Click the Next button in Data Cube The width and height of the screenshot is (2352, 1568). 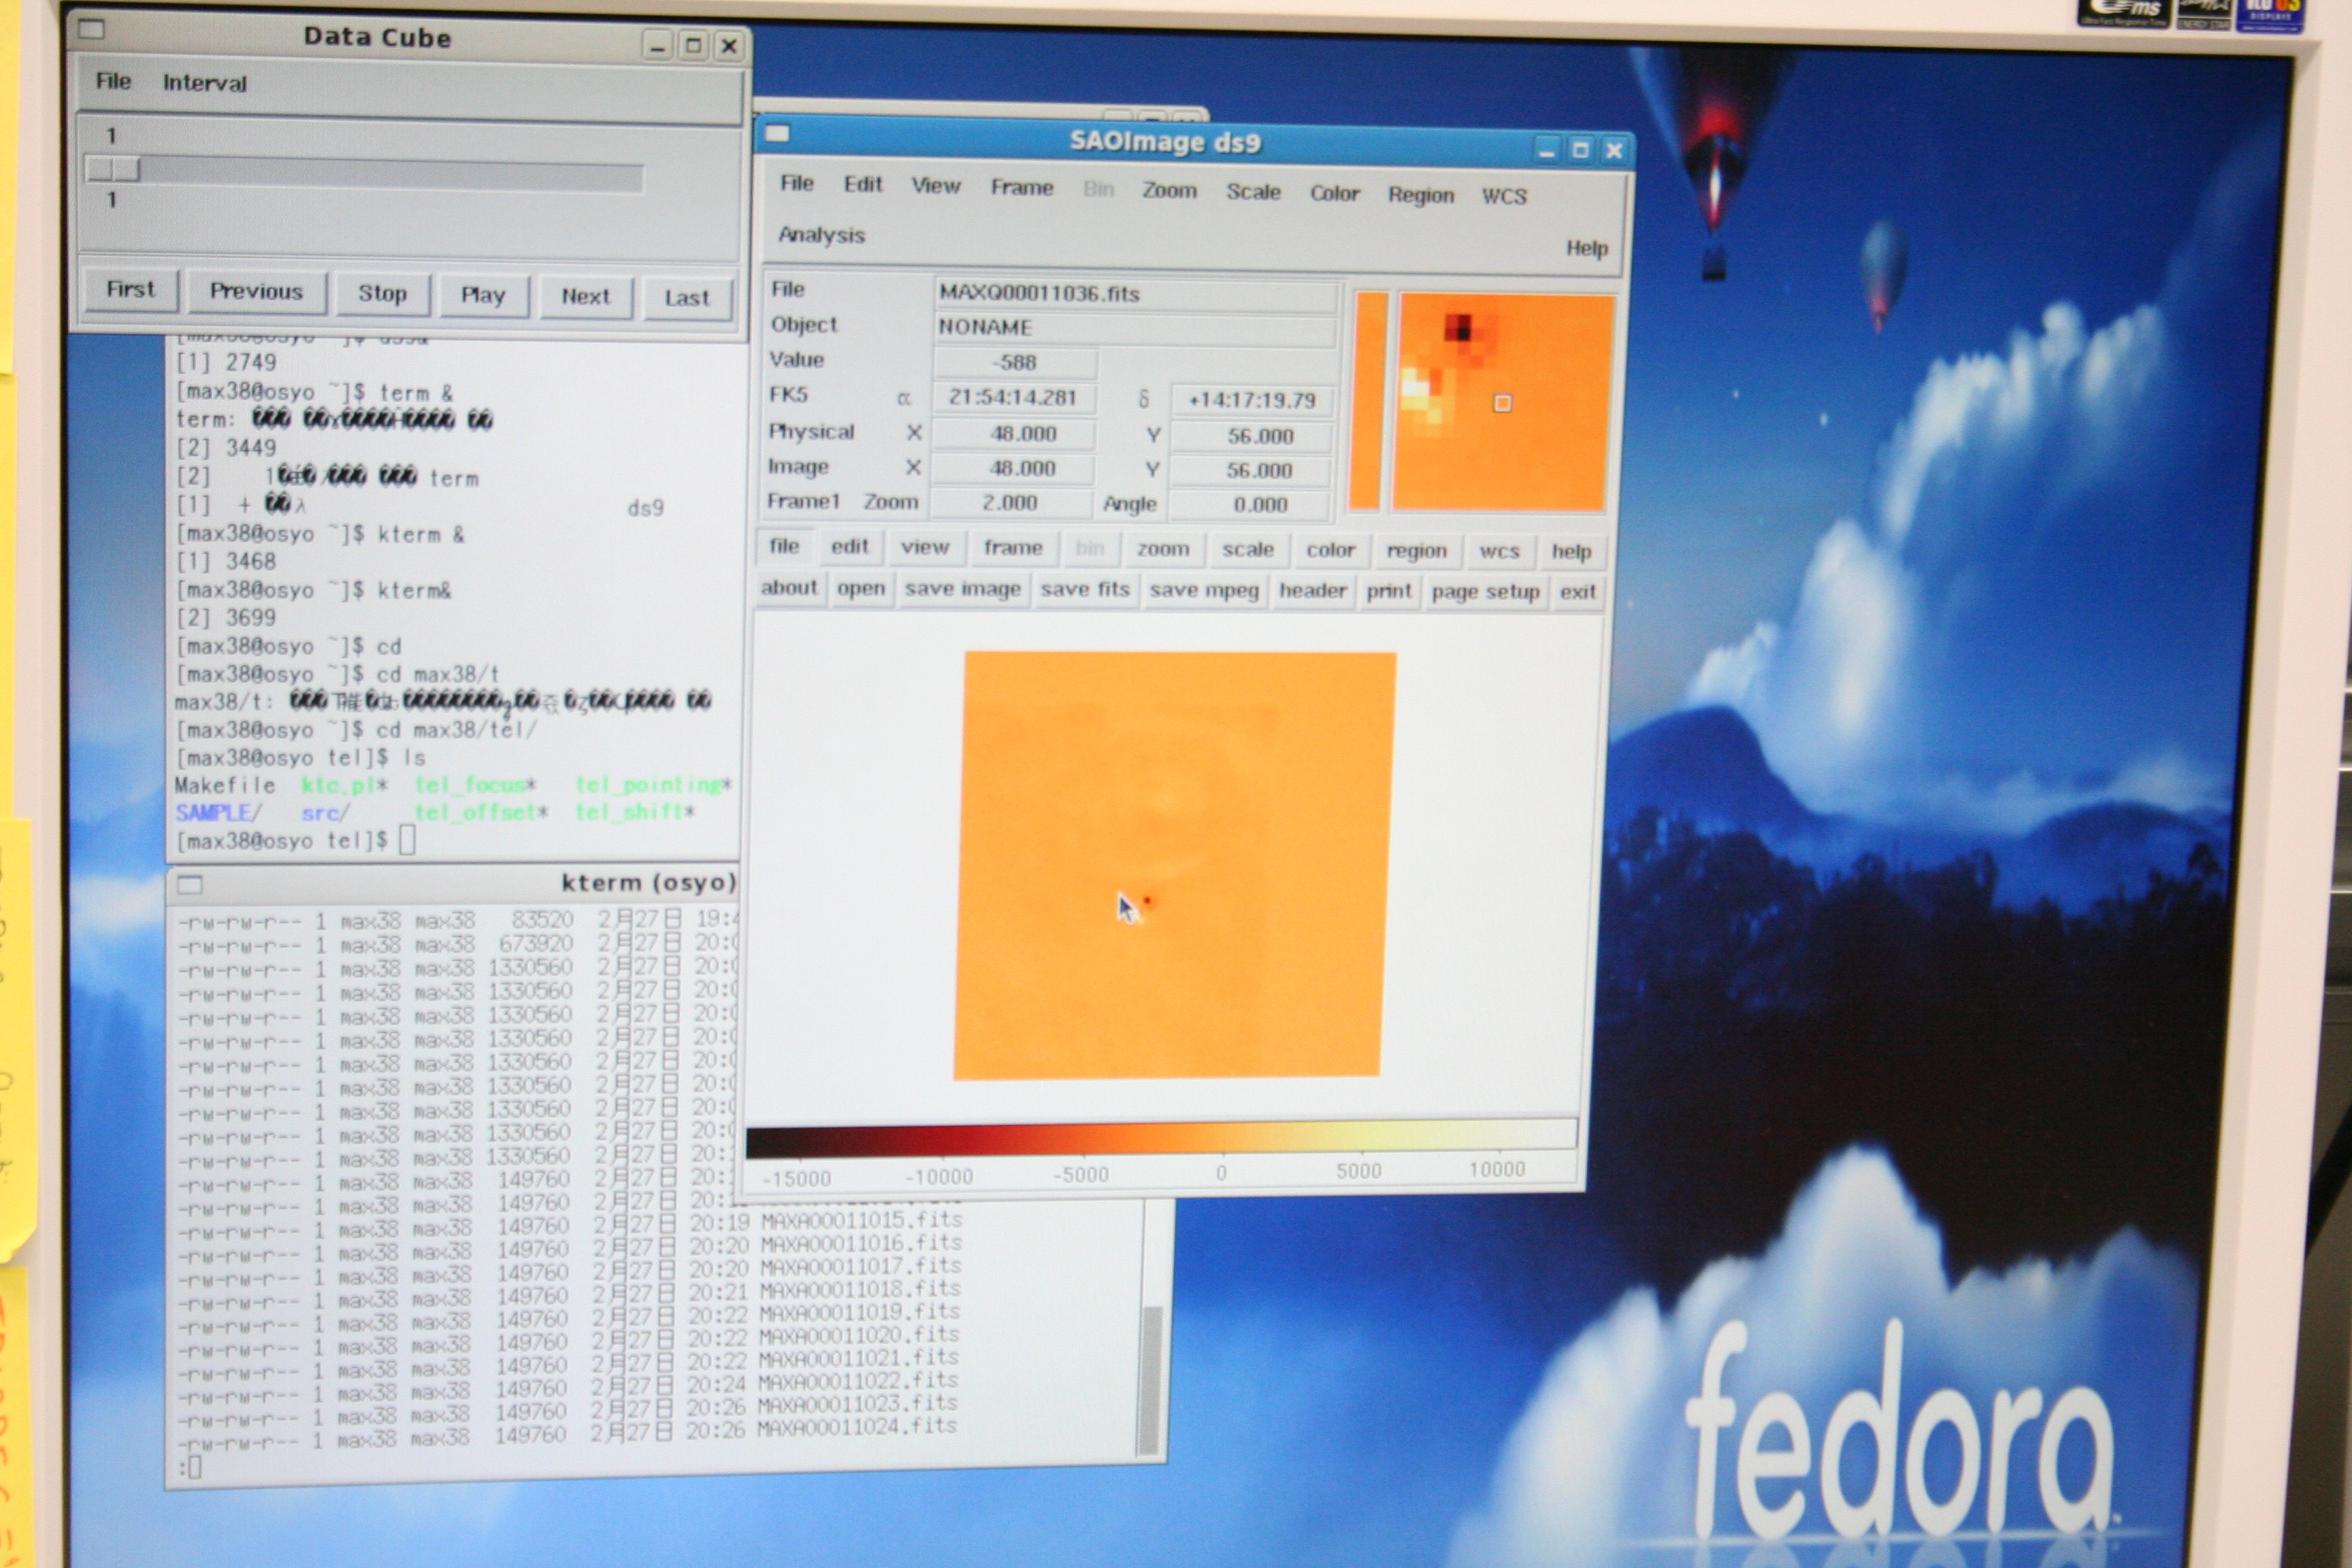[x=585, y=297]
